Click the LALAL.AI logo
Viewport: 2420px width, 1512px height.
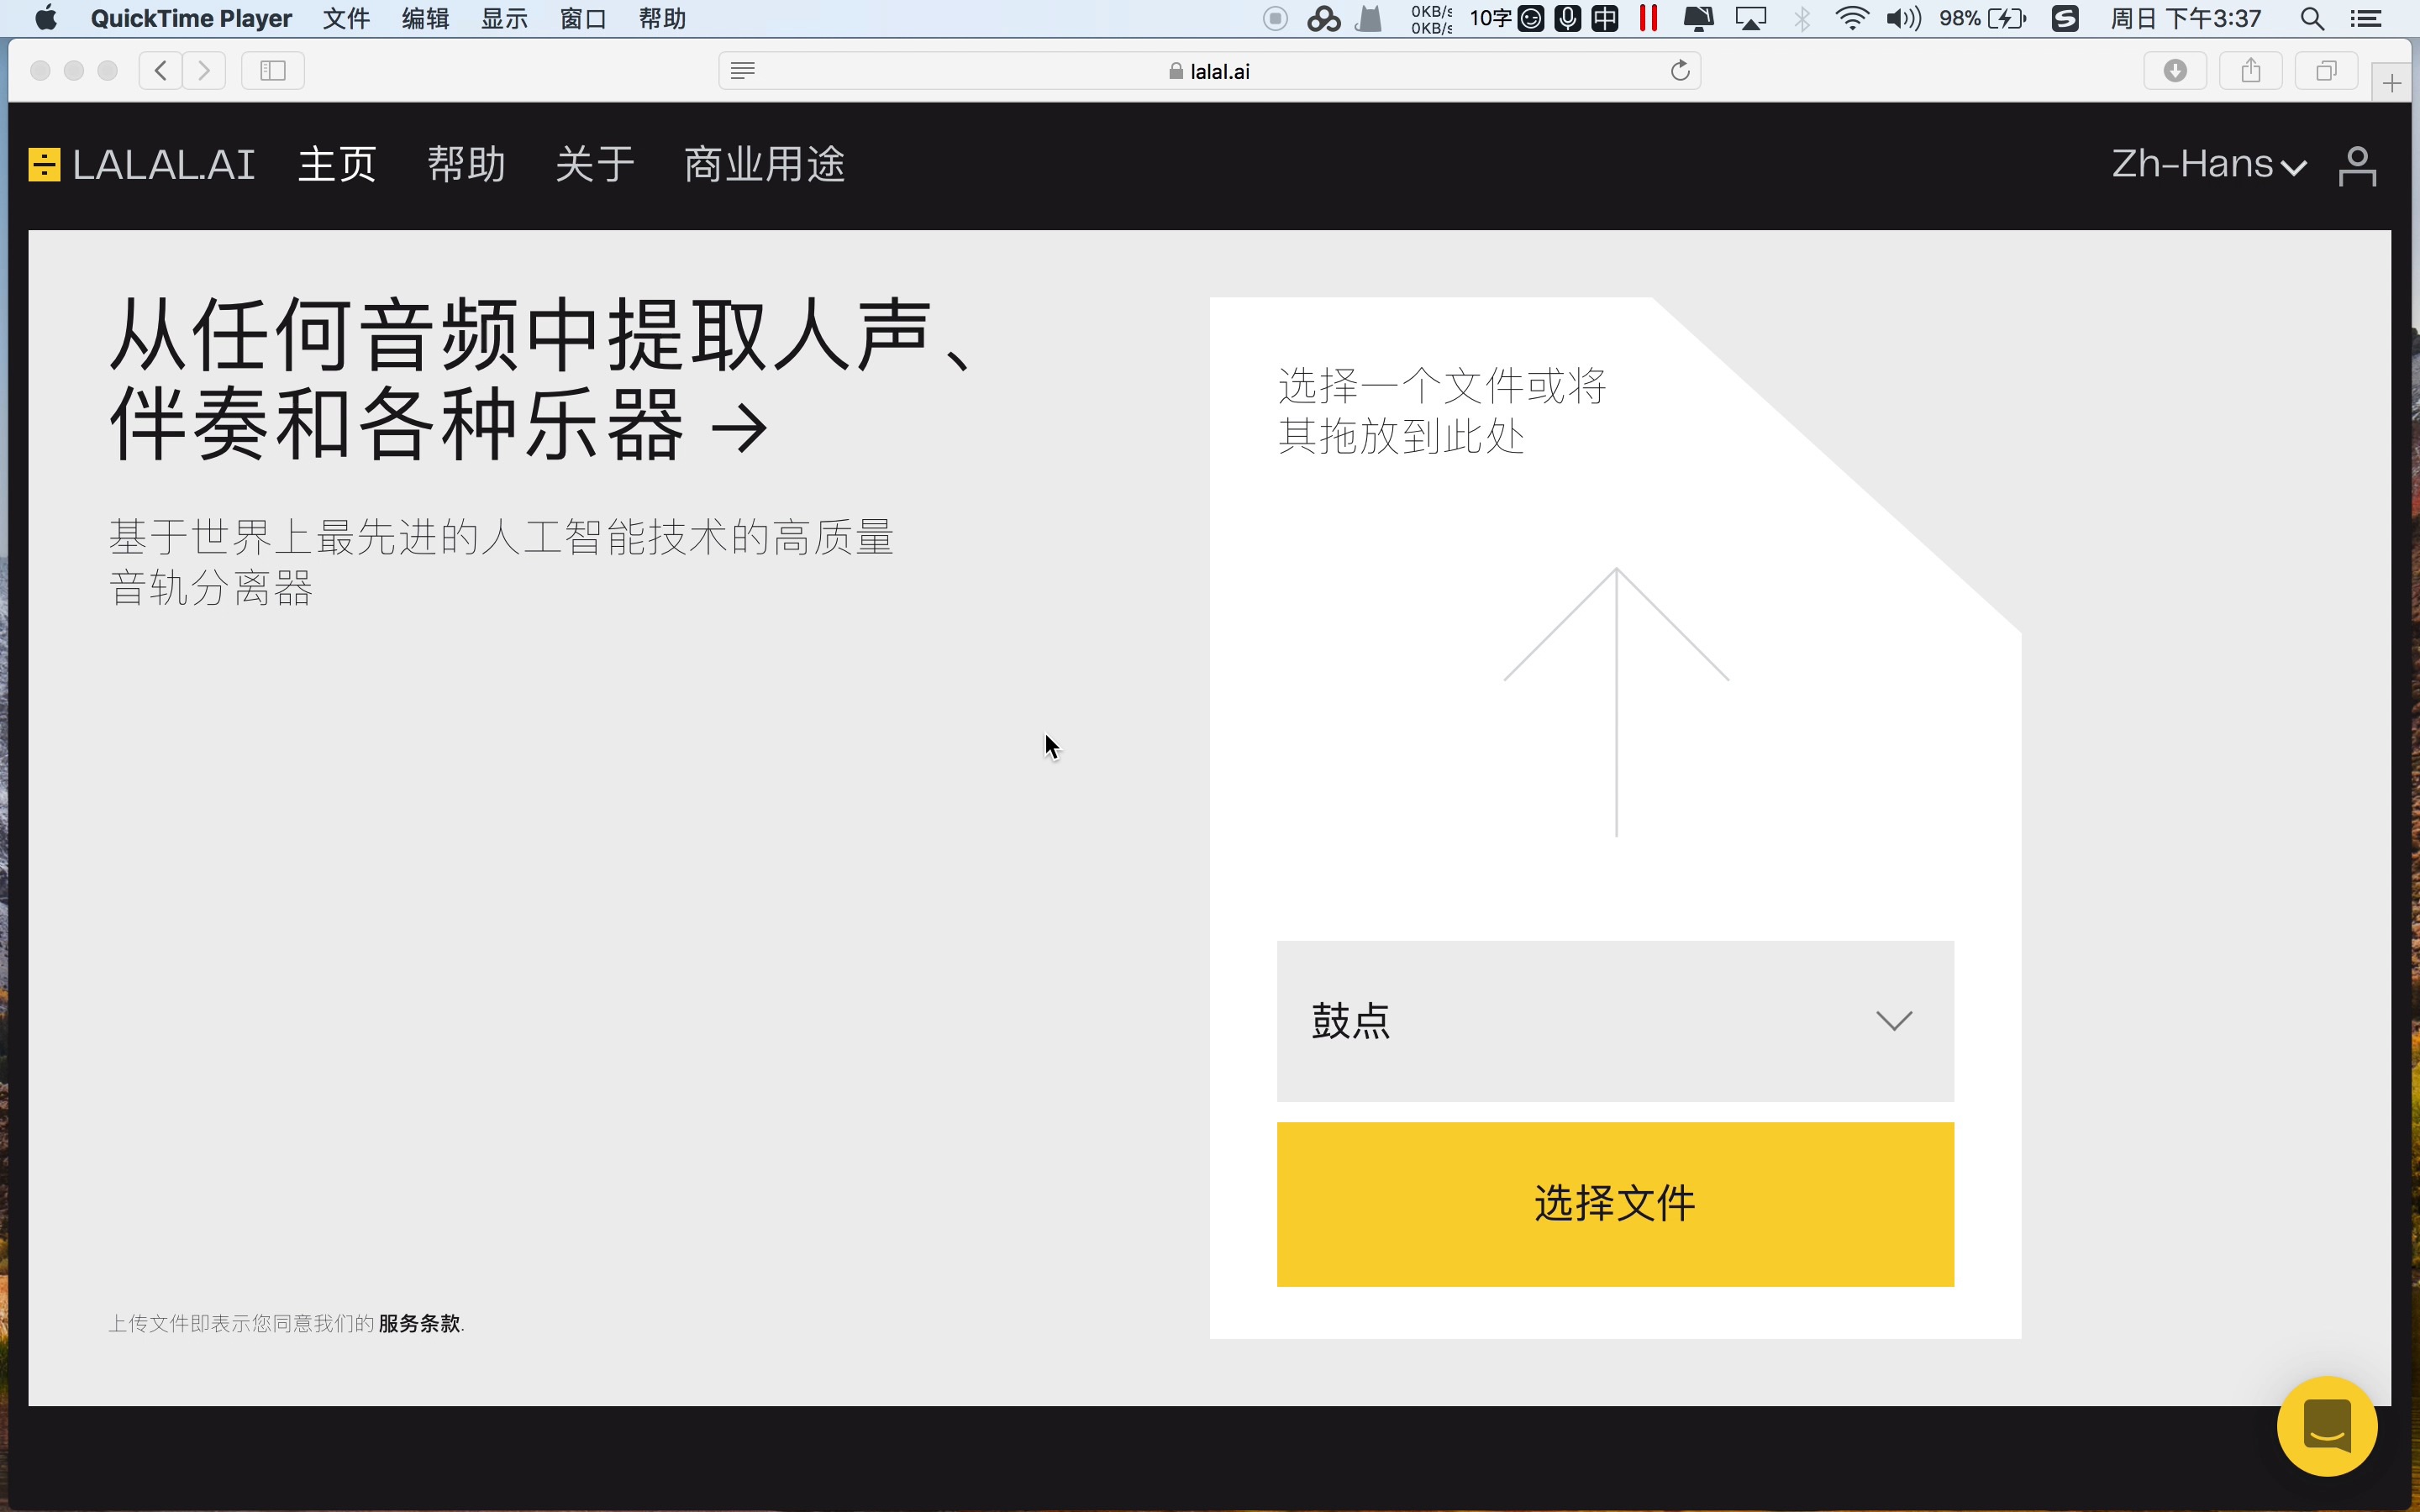pos(142,164)
